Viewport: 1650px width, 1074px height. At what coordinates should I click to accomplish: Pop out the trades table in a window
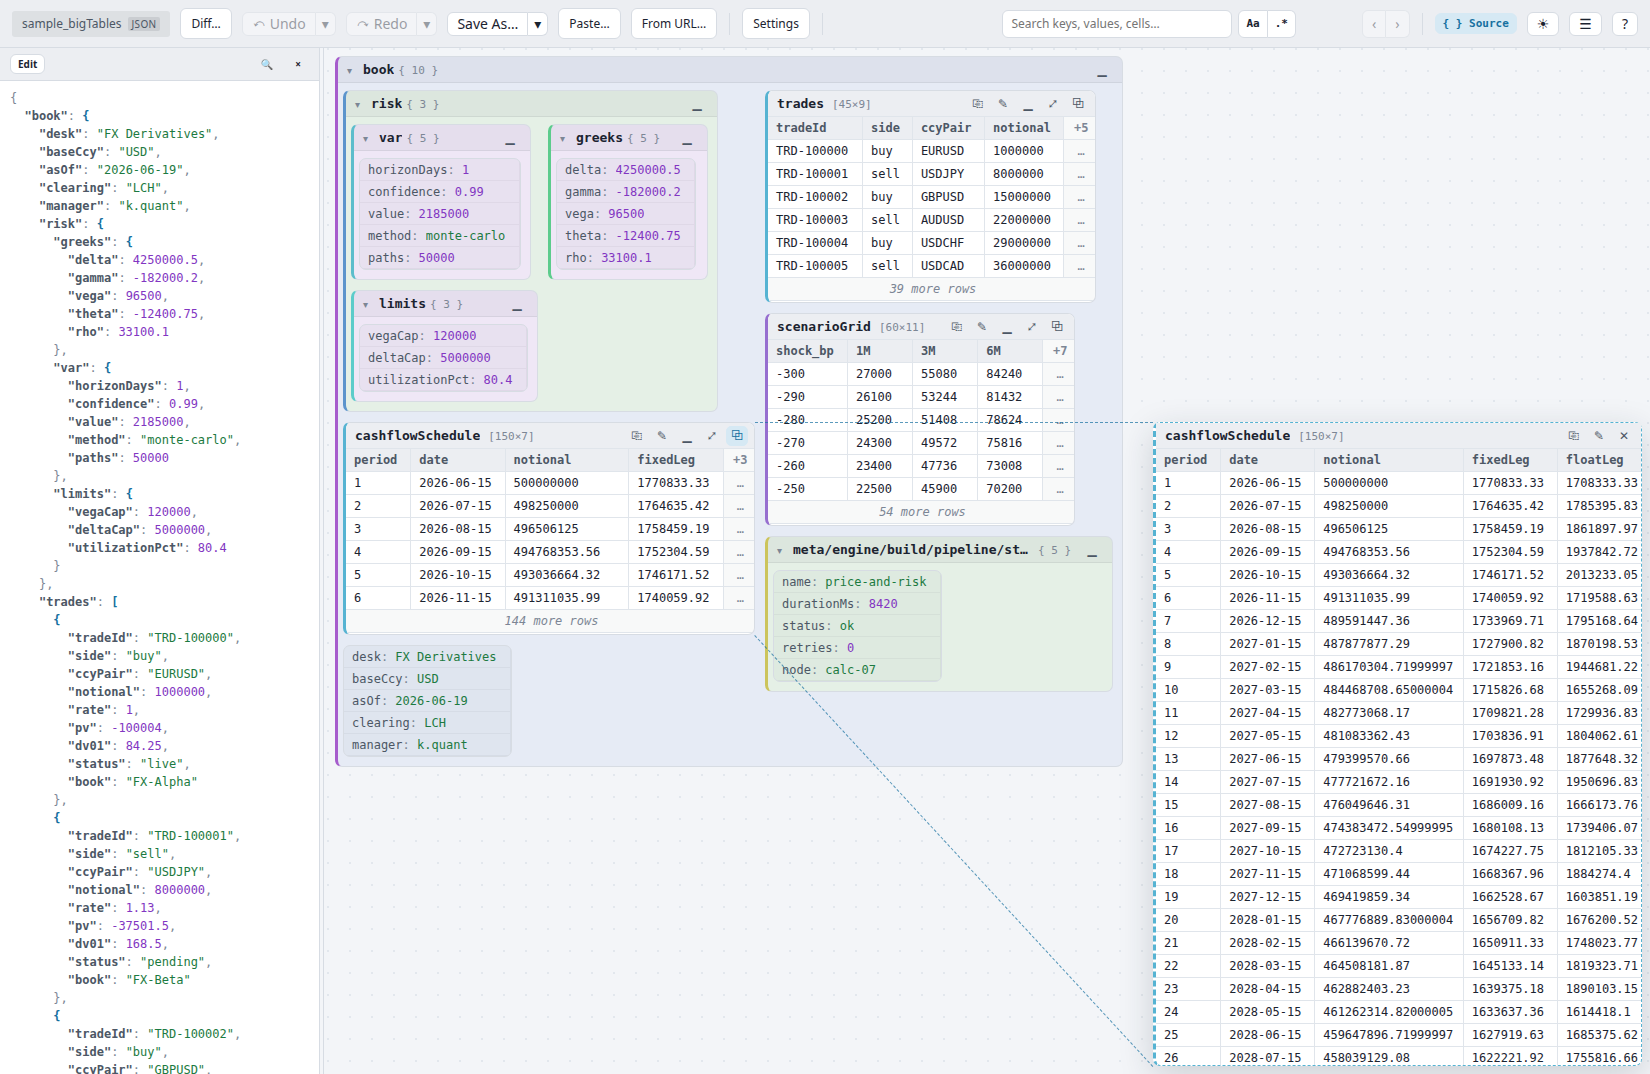[1078, 104]
